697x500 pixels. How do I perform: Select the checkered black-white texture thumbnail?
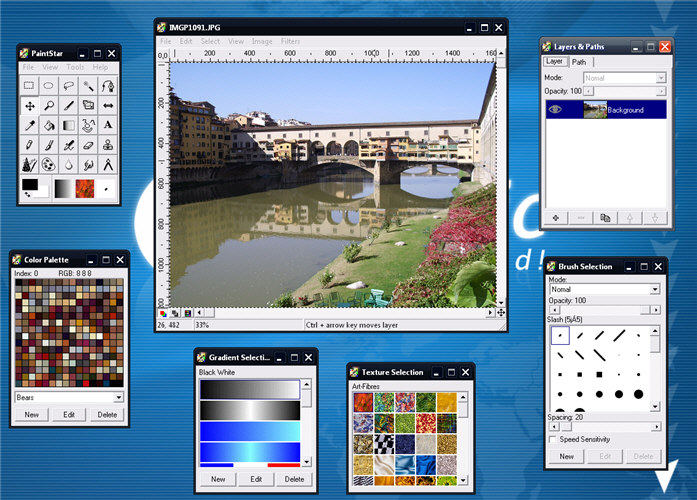pyautogui.click(x=383, y=444)
